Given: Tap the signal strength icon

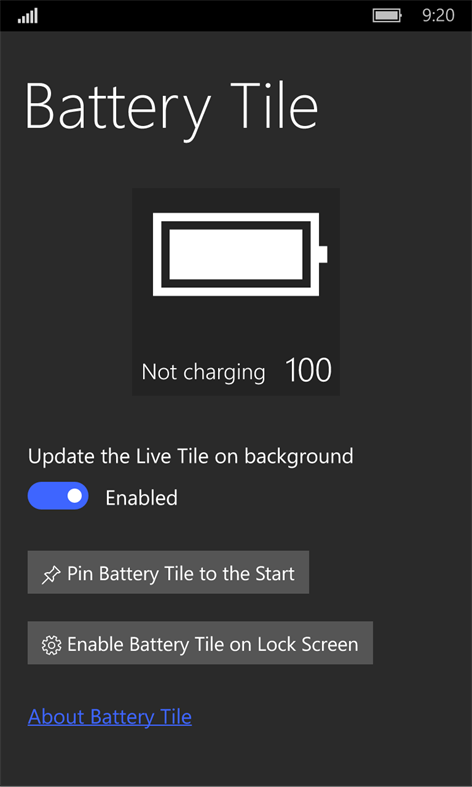Looking at the screenshot, I should pyautogui.click(x=28, y=16).
